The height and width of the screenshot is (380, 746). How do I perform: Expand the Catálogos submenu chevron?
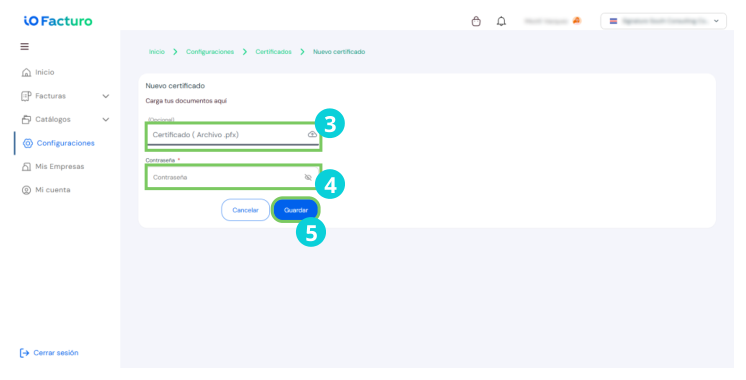(106, 119)
